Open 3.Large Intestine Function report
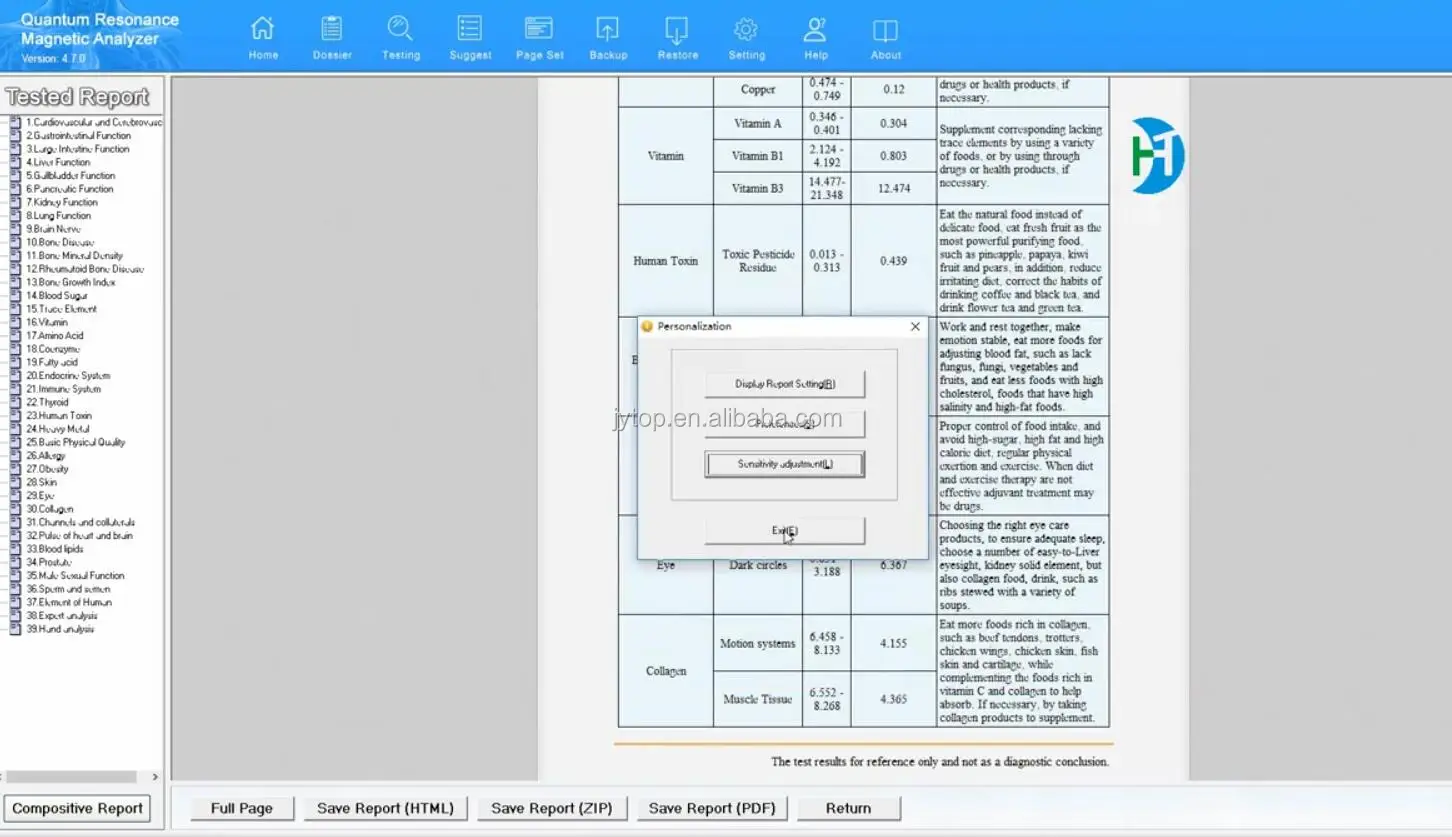1452x837 pixels. (x=77, y=149)
